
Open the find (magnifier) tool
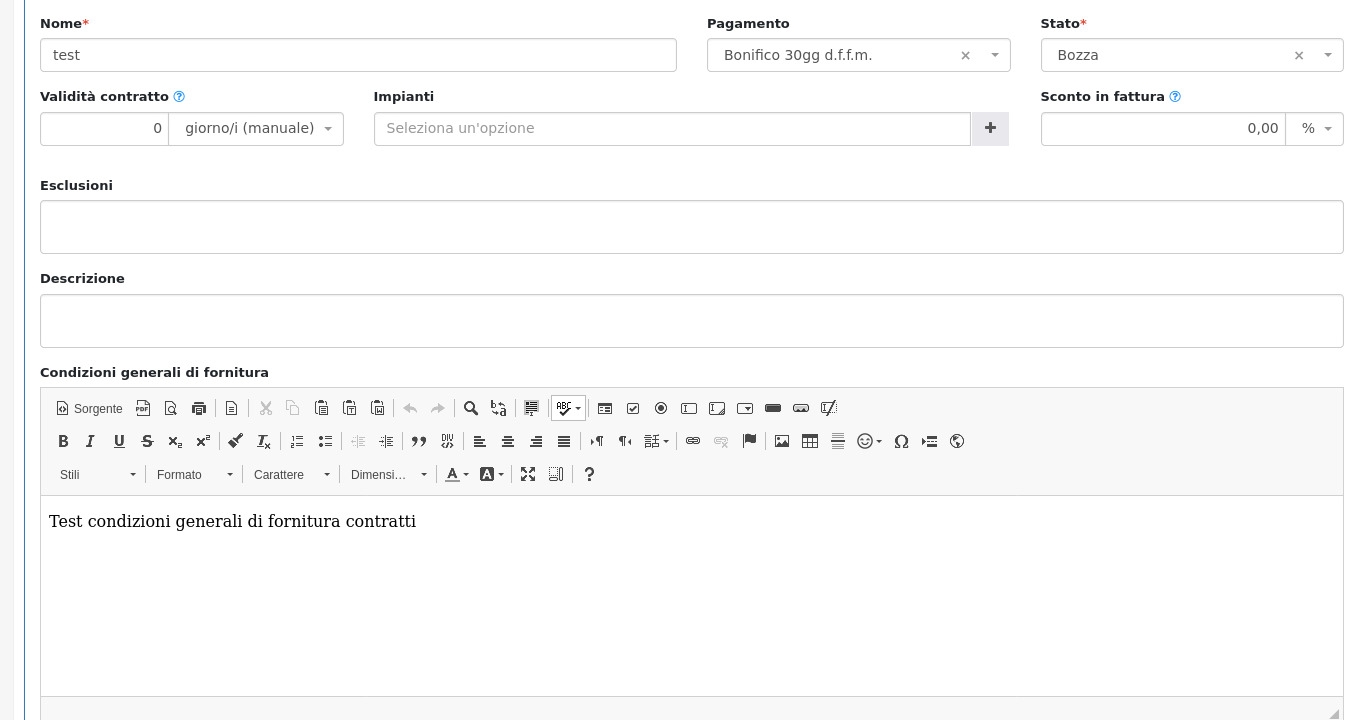(471, 408)
